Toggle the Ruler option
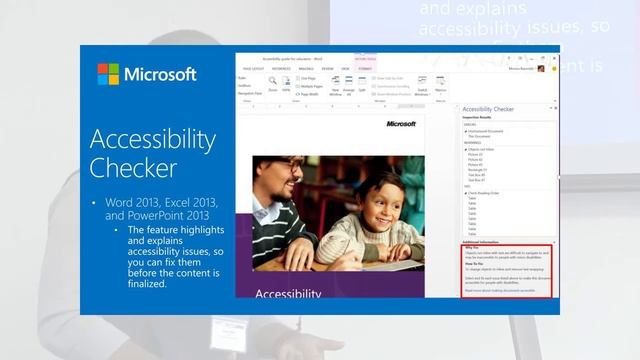640x360 pixels. tap(242, 78)
